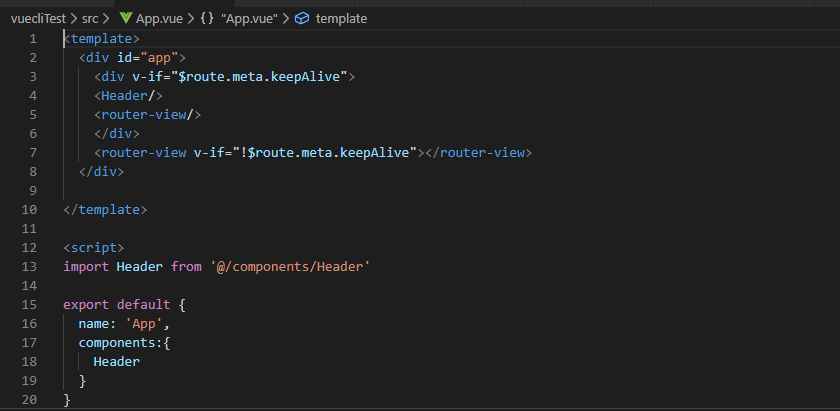Click line number 20 in the gutter
Image resolution: width=840 pixels, height=411 pixels.
(x=29, y=400)
